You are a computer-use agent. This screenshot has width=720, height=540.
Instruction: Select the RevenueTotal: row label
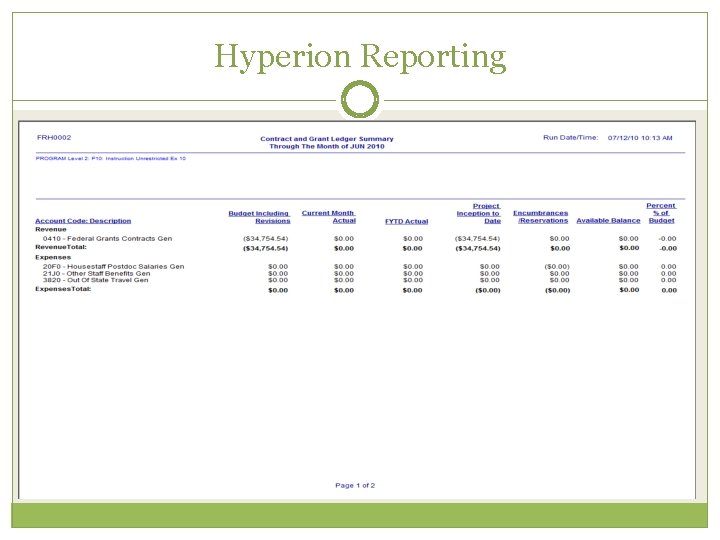tap(61, 247)
